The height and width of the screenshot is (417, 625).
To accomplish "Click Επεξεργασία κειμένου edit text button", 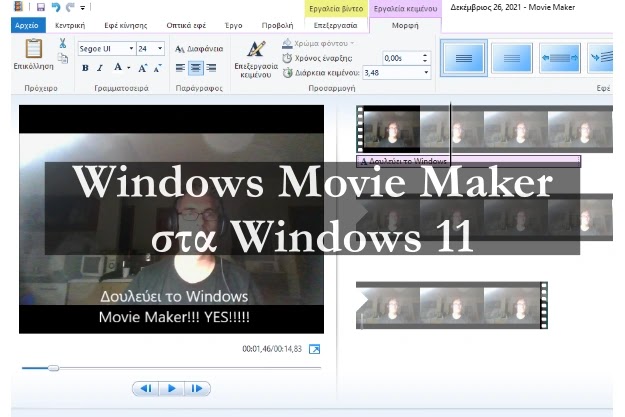I will click(x=256, y=59).
